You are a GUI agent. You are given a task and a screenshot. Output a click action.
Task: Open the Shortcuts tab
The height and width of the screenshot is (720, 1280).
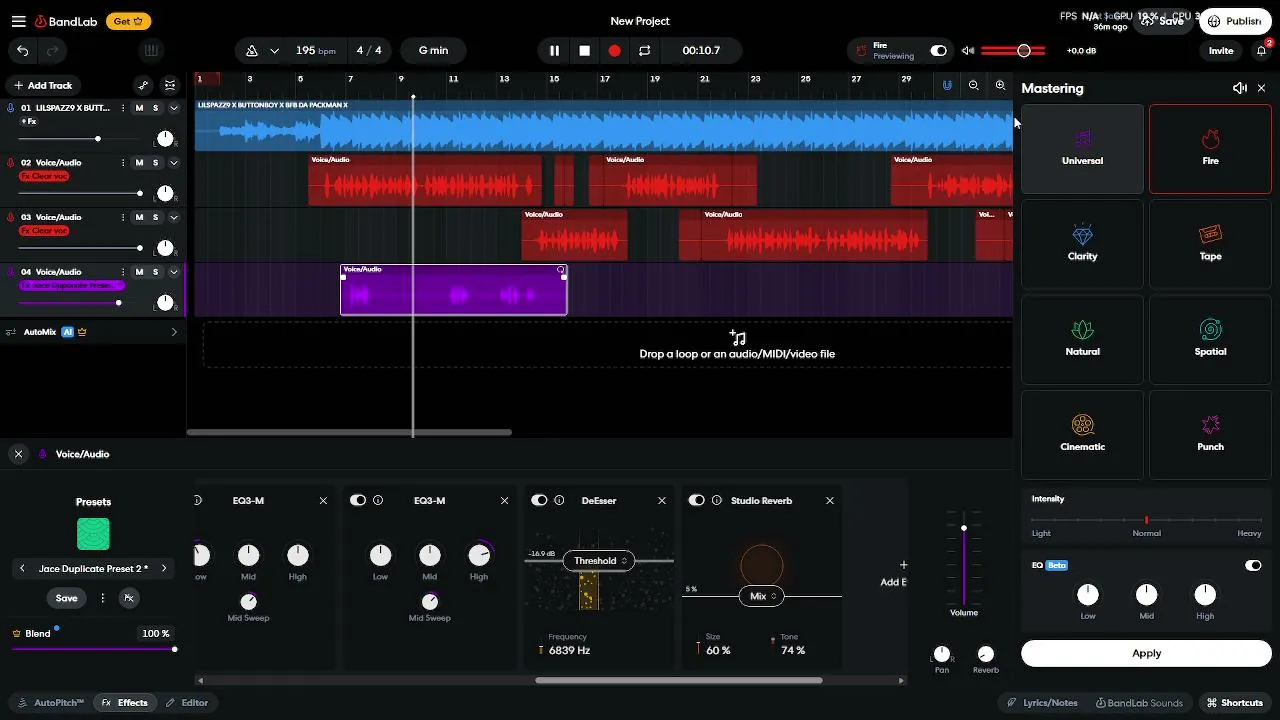pos(1235,703)
